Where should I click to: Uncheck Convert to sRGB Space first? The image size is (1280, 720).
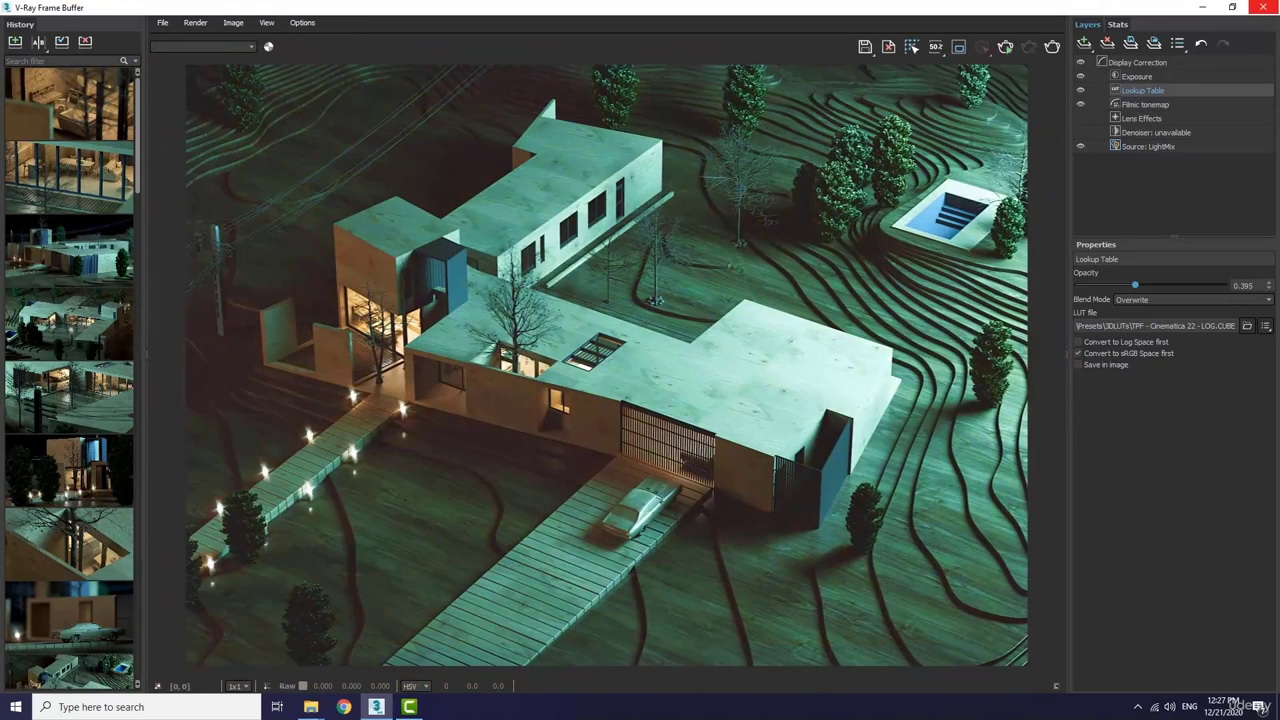pos(1079,353)
